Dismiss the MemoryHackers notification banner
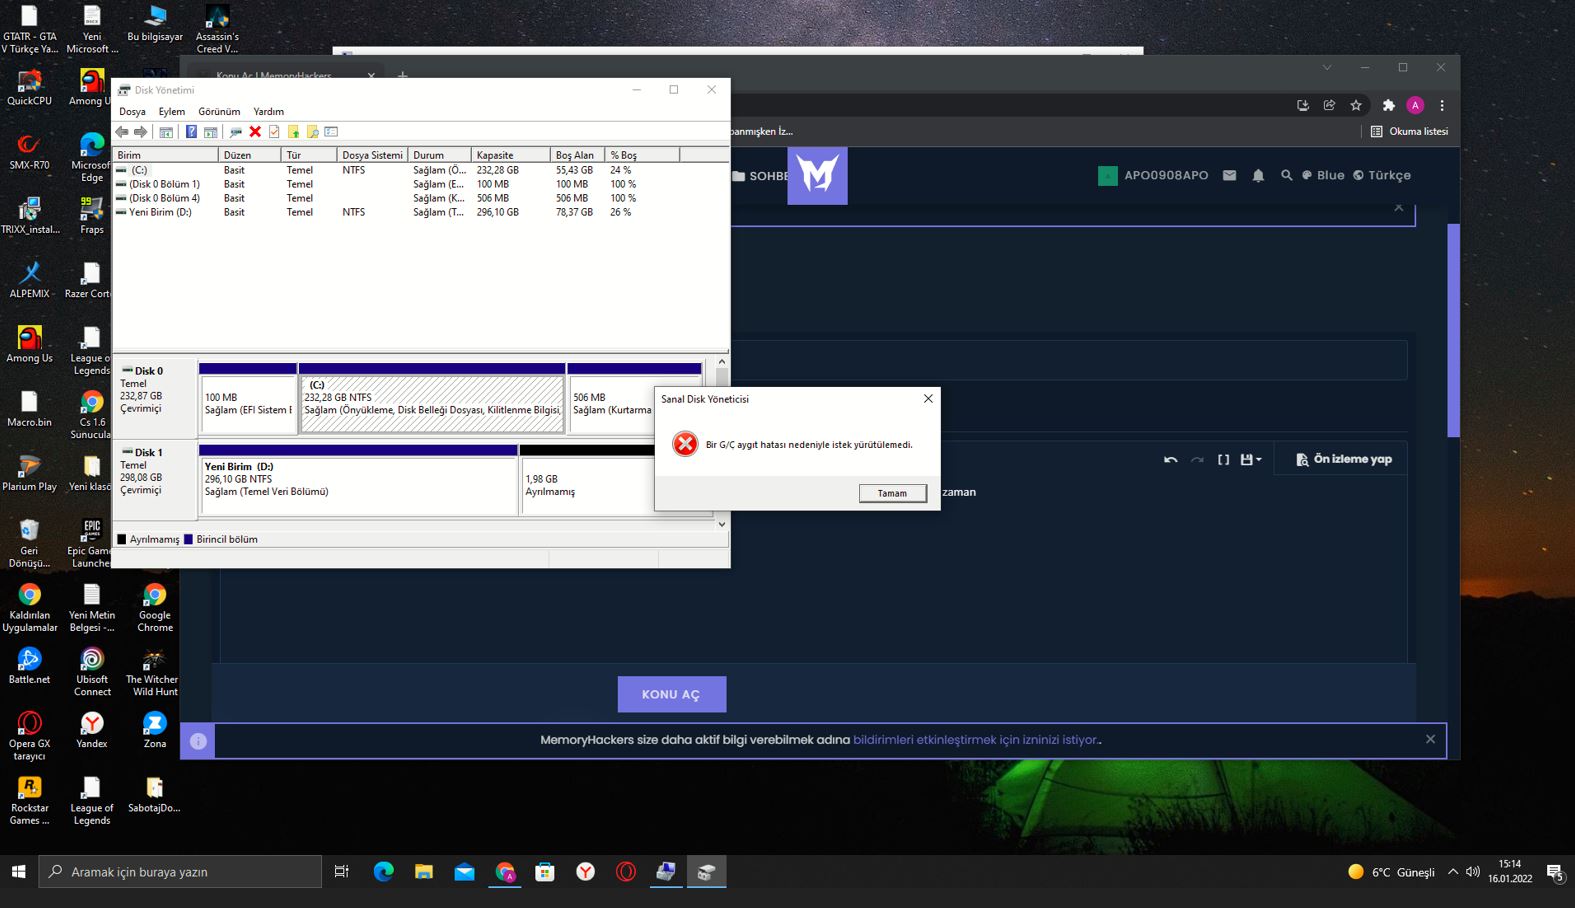The height and width of the screenshot is (908, 1575). [1430, 739]
